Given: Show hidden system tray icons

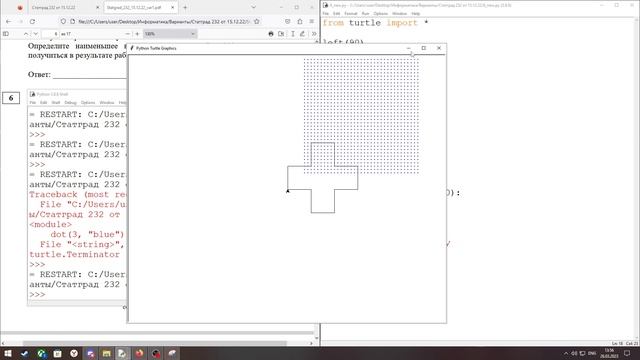Looking at the screenshot, I should tap(566, 353).
